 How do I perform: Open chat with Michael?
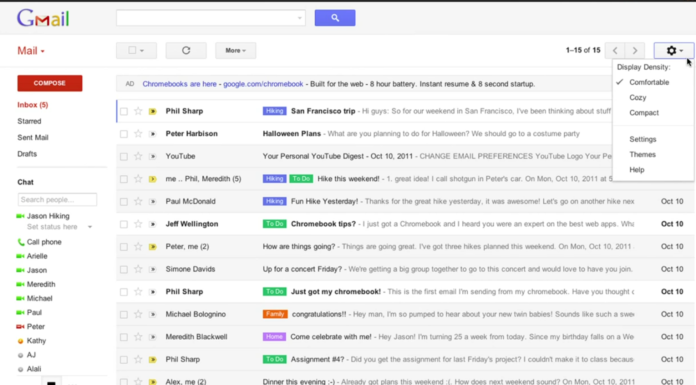point(40,298)
